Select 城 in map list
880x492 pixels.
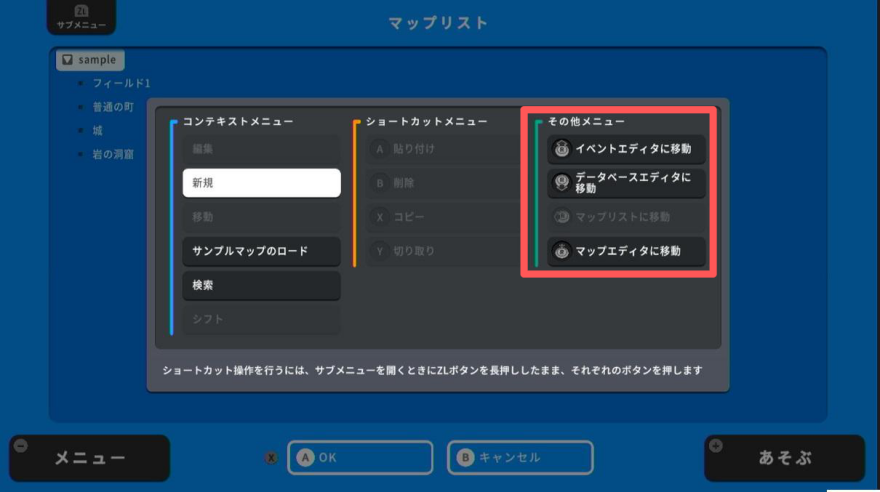(98, 131)
